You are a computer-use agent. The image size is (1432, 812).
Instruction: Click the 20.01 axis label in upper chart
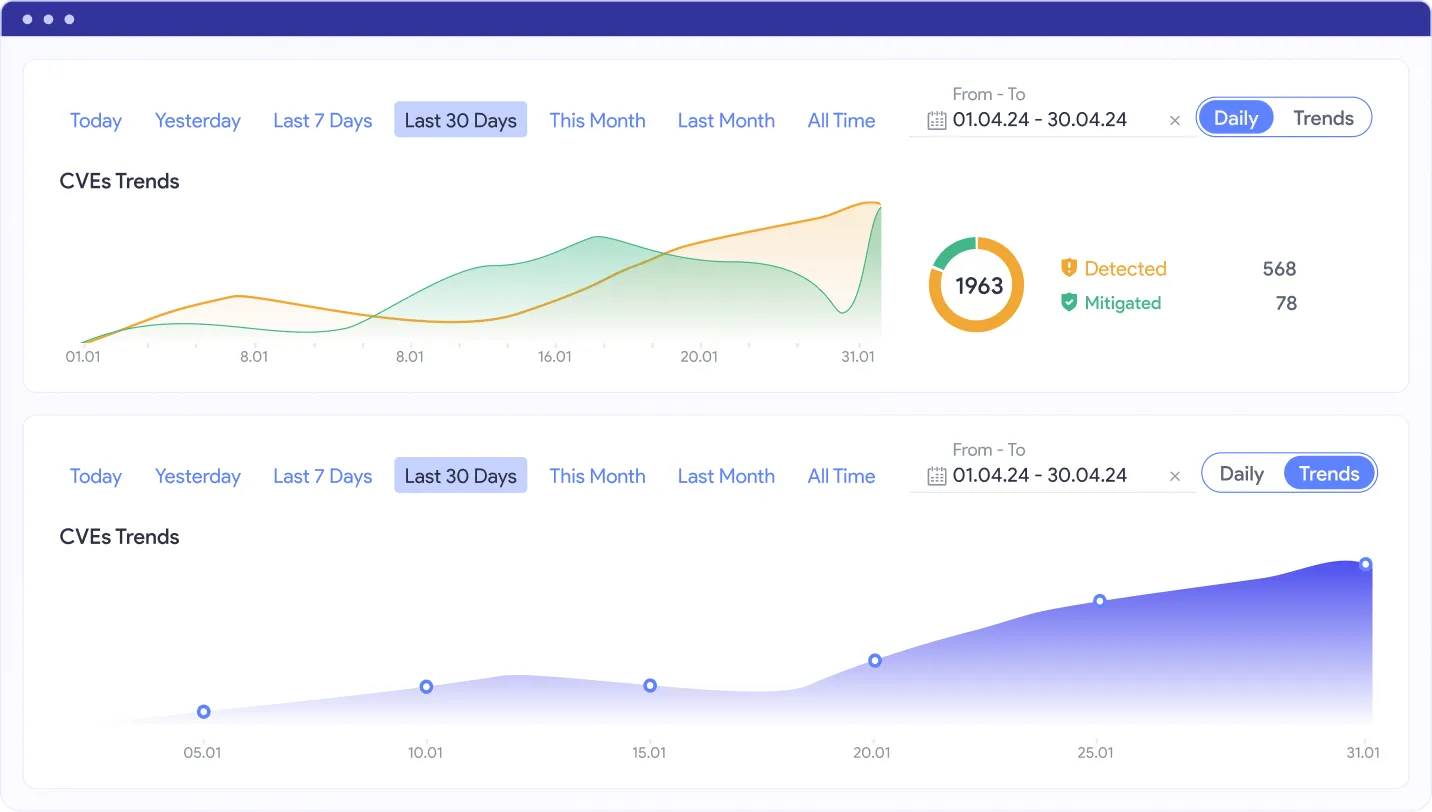[699, 357]
